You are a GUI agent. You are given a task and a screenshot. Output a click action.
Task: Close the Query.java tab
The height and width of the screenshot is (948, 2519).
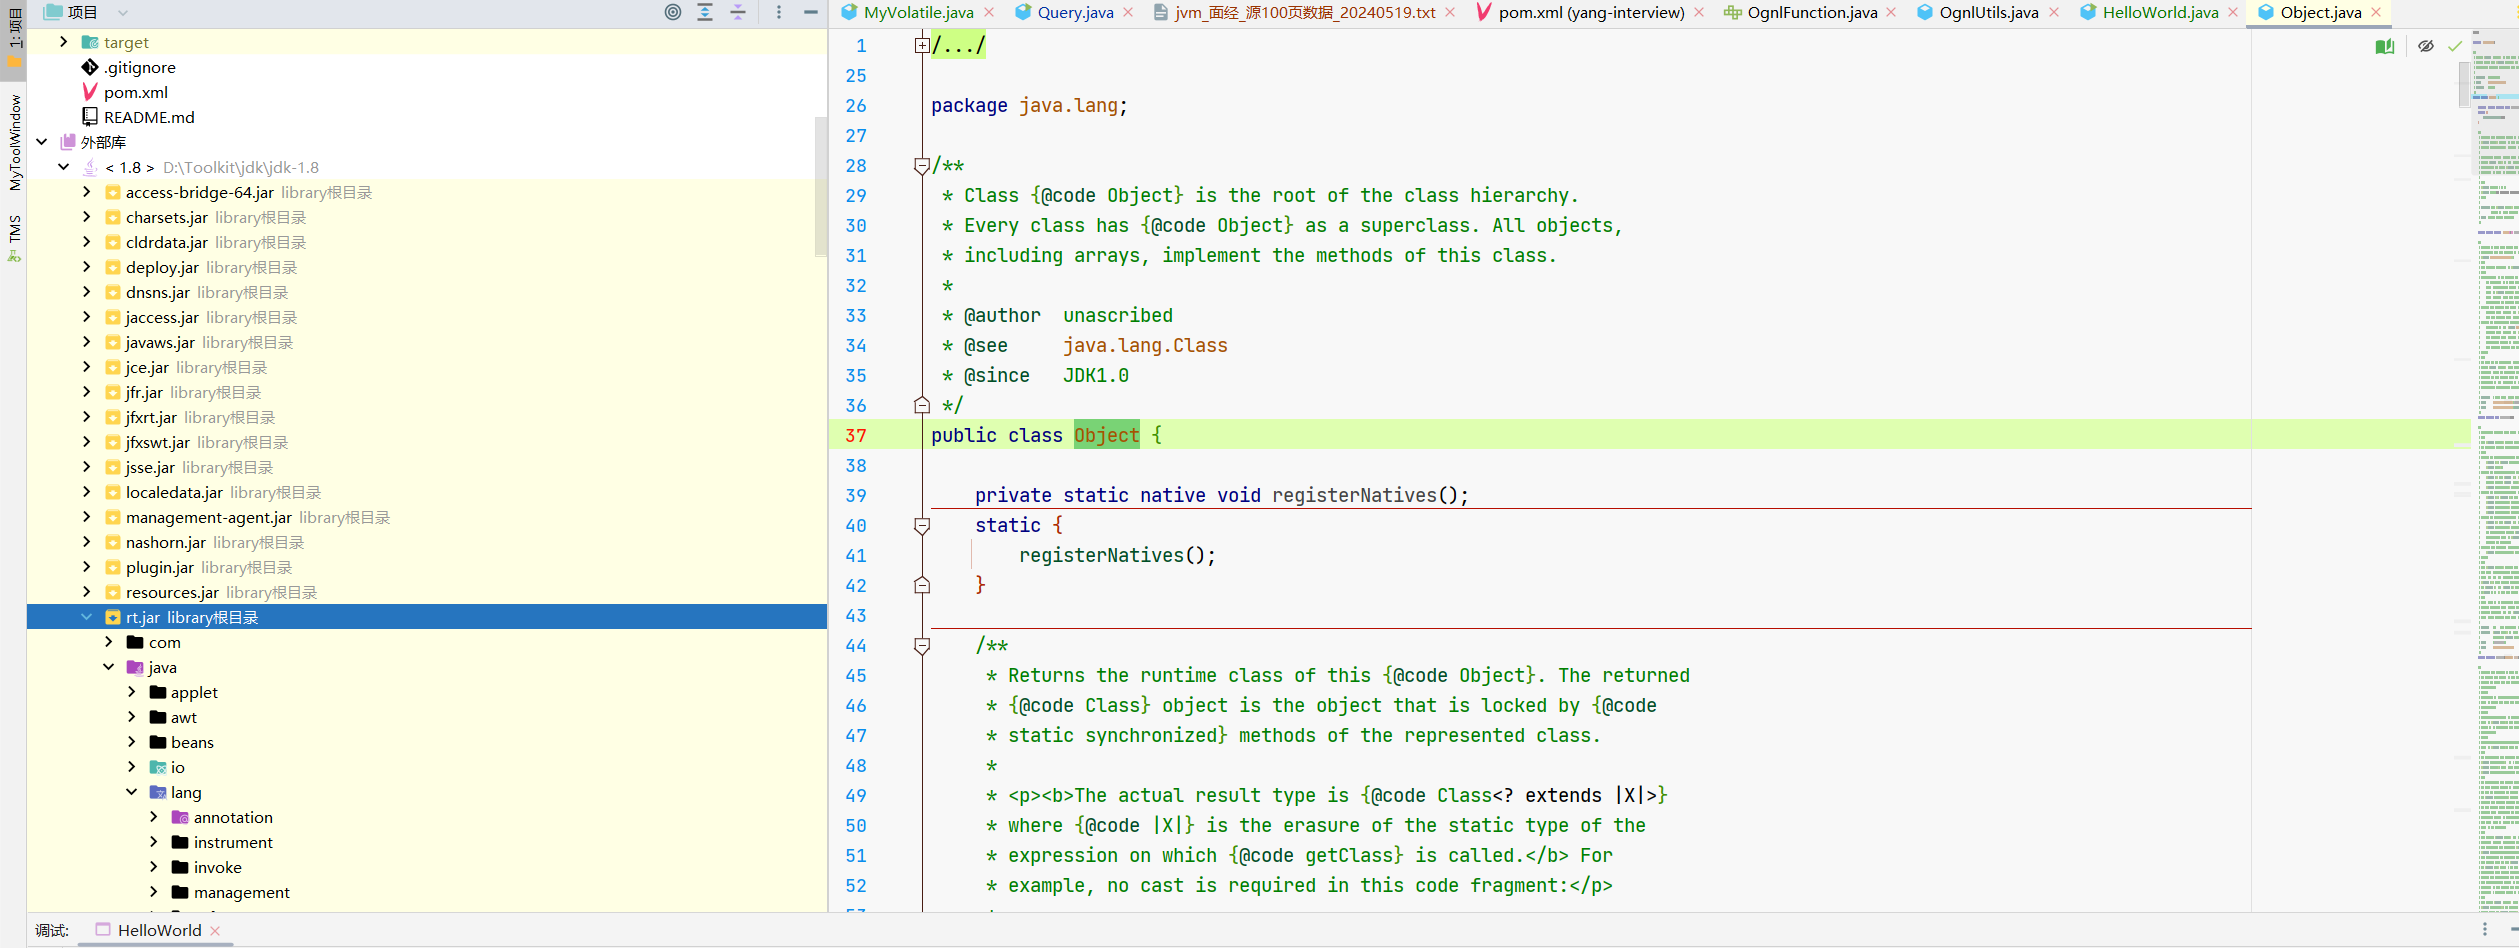pyautogui.click(x=1128, y=12)
